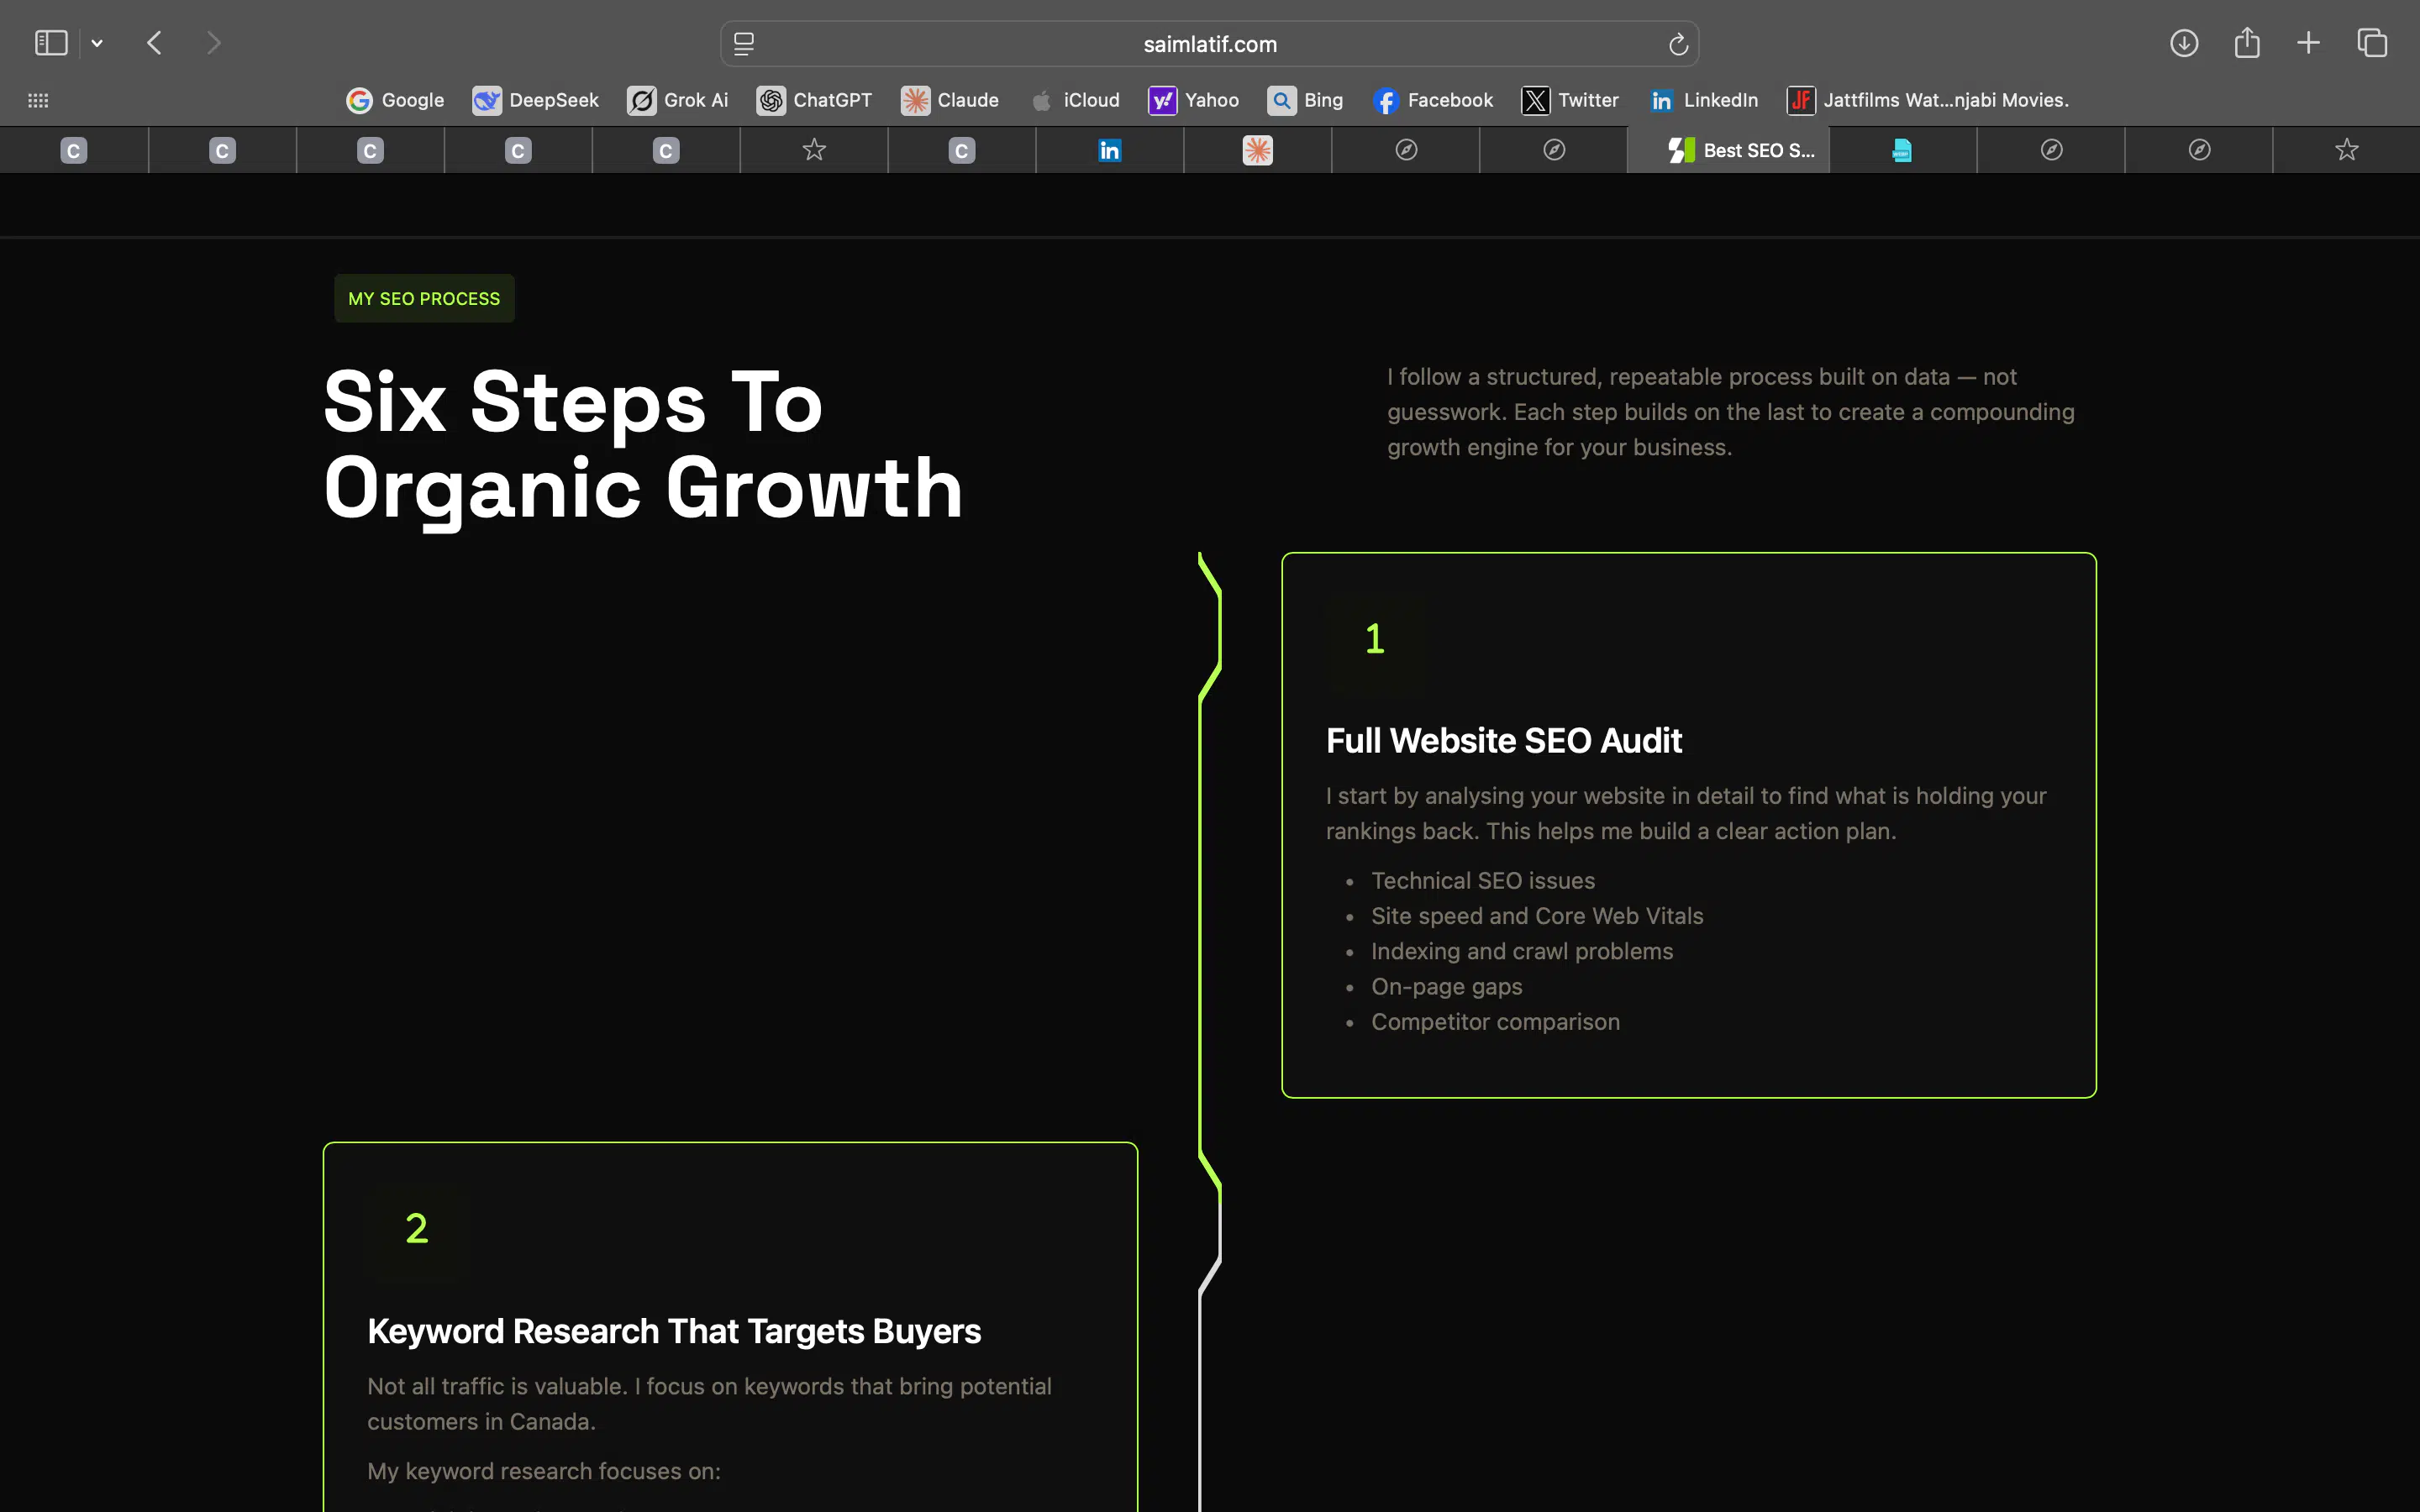Click the Share icon
The width and height of the screenshot is (2420, 1512).
pyautogui.click(x=2247, y=43)
